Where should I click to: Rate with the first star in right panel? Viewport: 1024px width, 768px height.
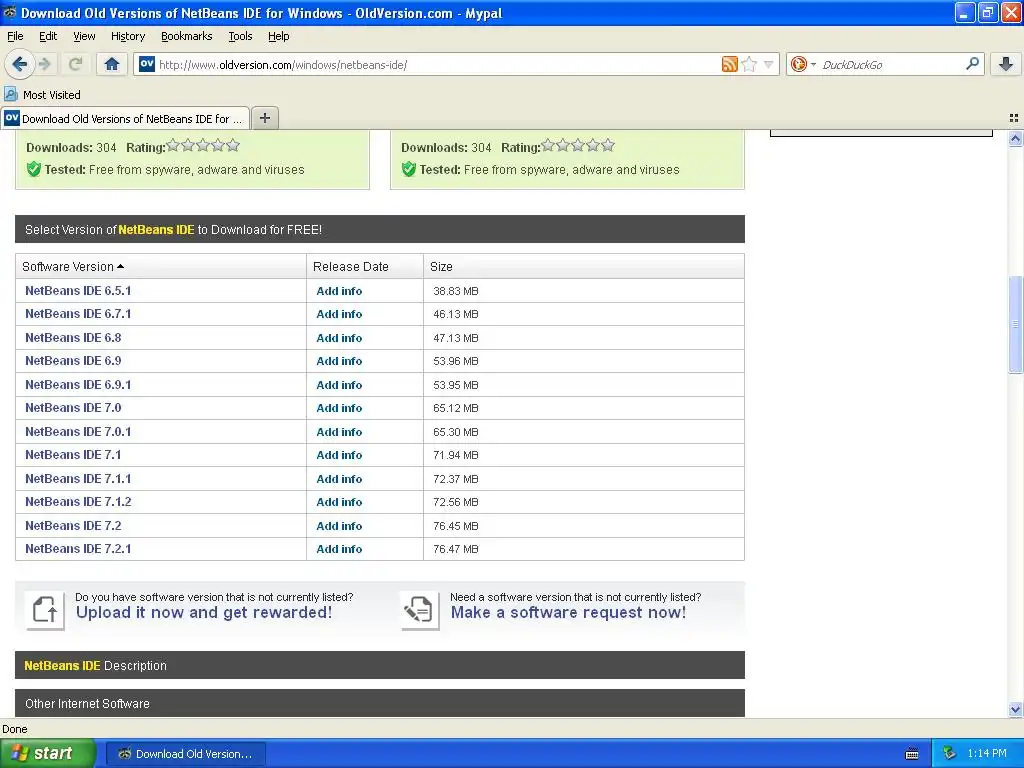click(548, 146)
